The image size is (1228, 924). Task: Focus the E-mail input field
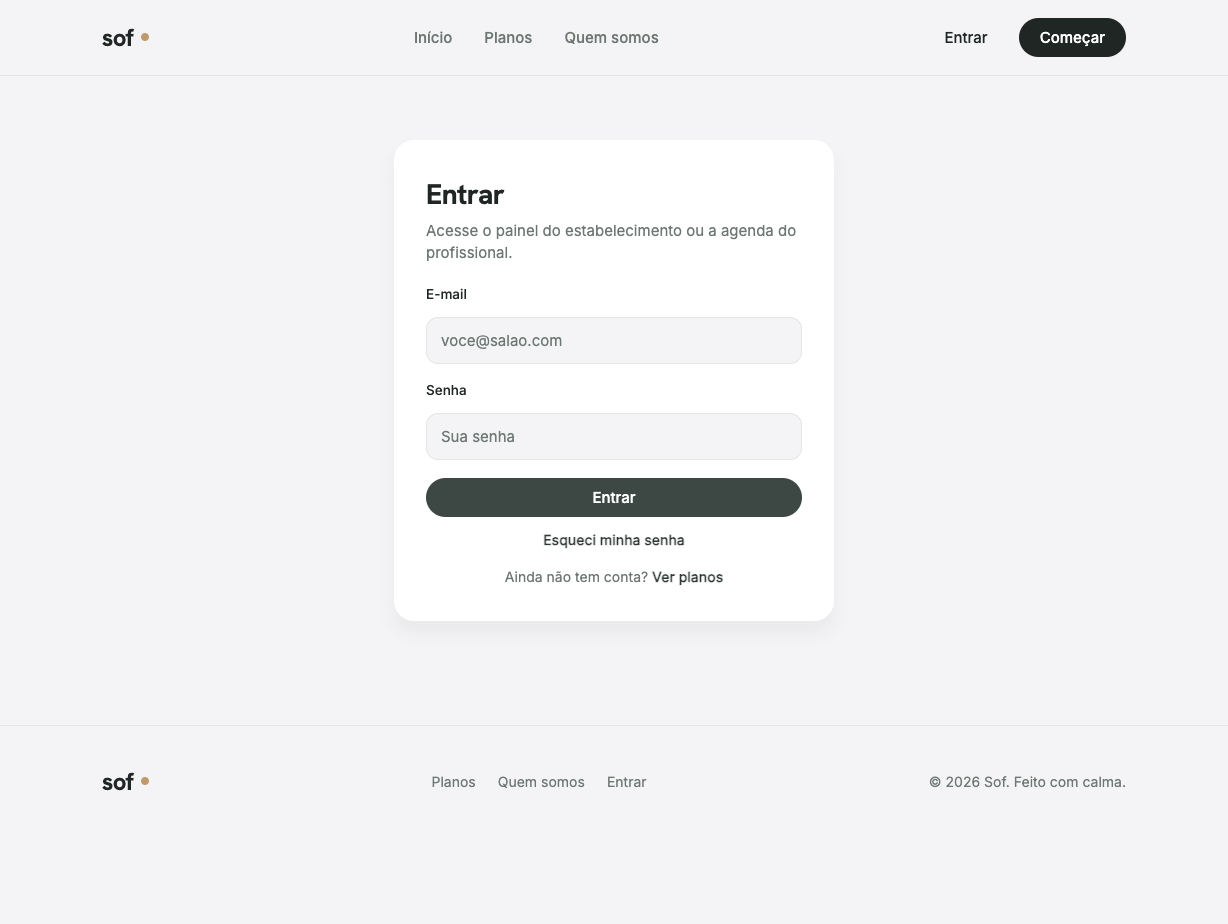tap(614, 341)
